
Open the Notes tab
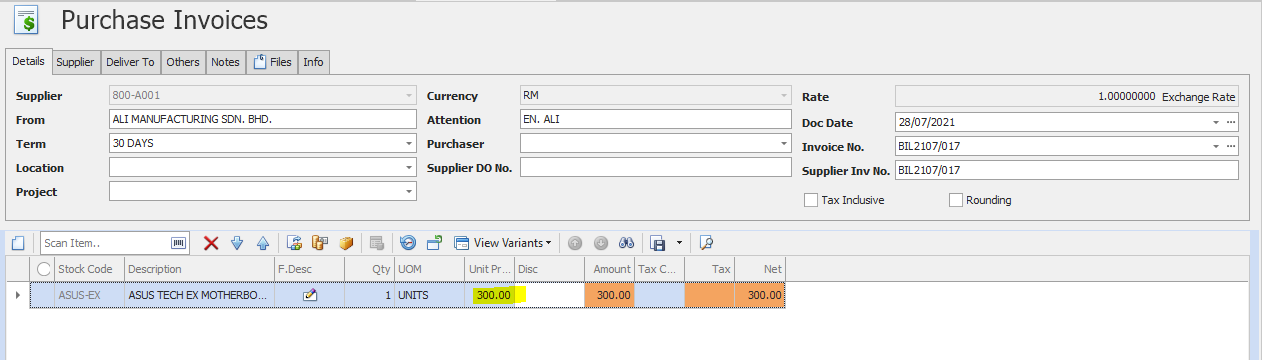tap(225, 62)
